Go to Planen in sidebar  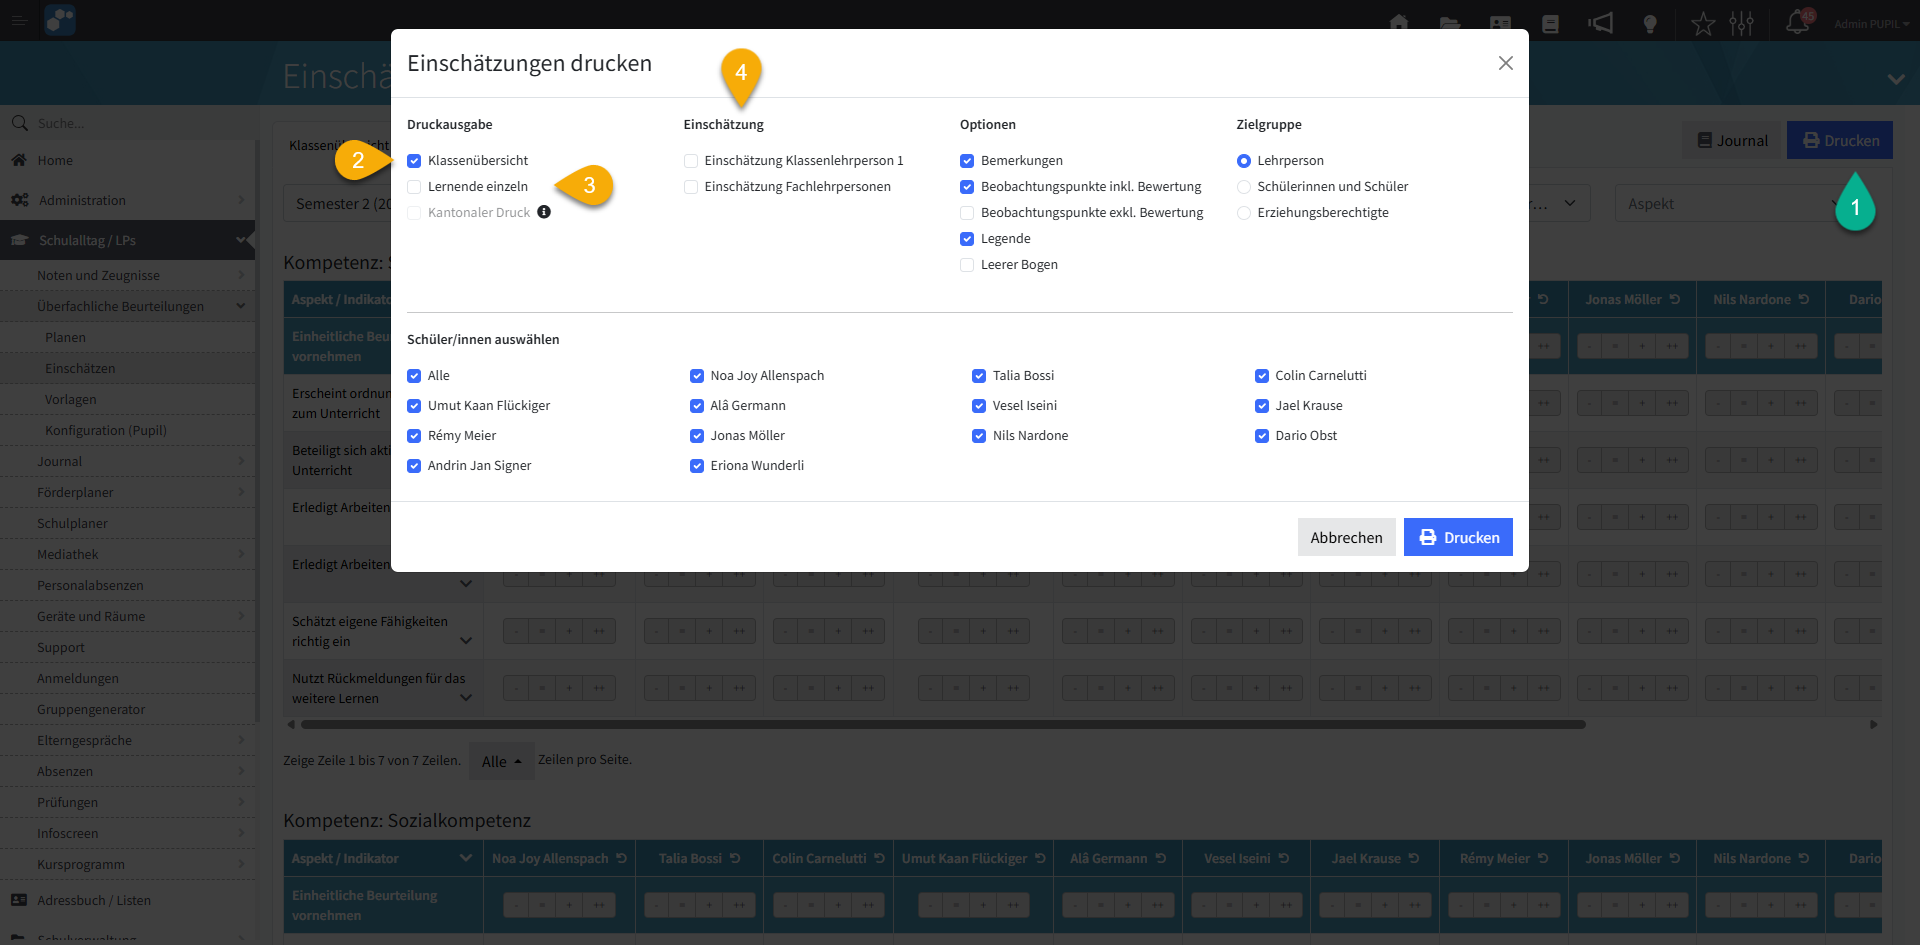pyautogui.click(x=65, y=337)
